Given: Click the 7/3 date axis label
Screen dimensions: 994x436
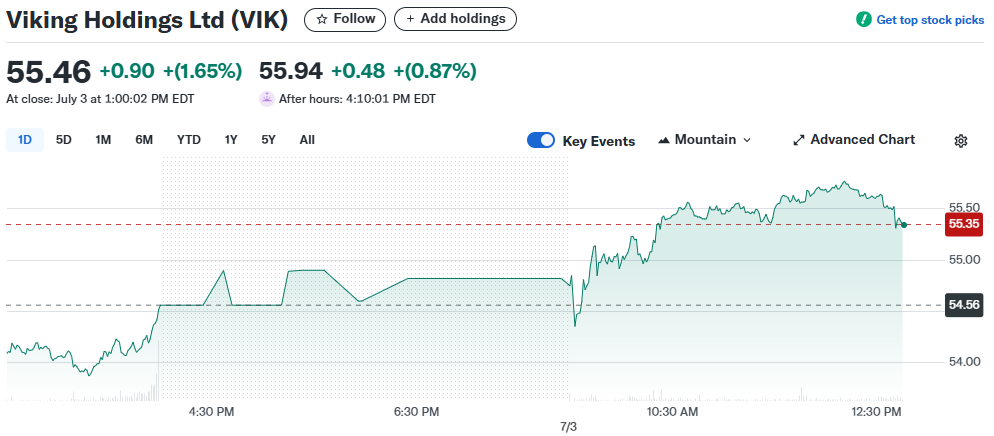Looking at the screenshot, I should click(x=569, y=426).
